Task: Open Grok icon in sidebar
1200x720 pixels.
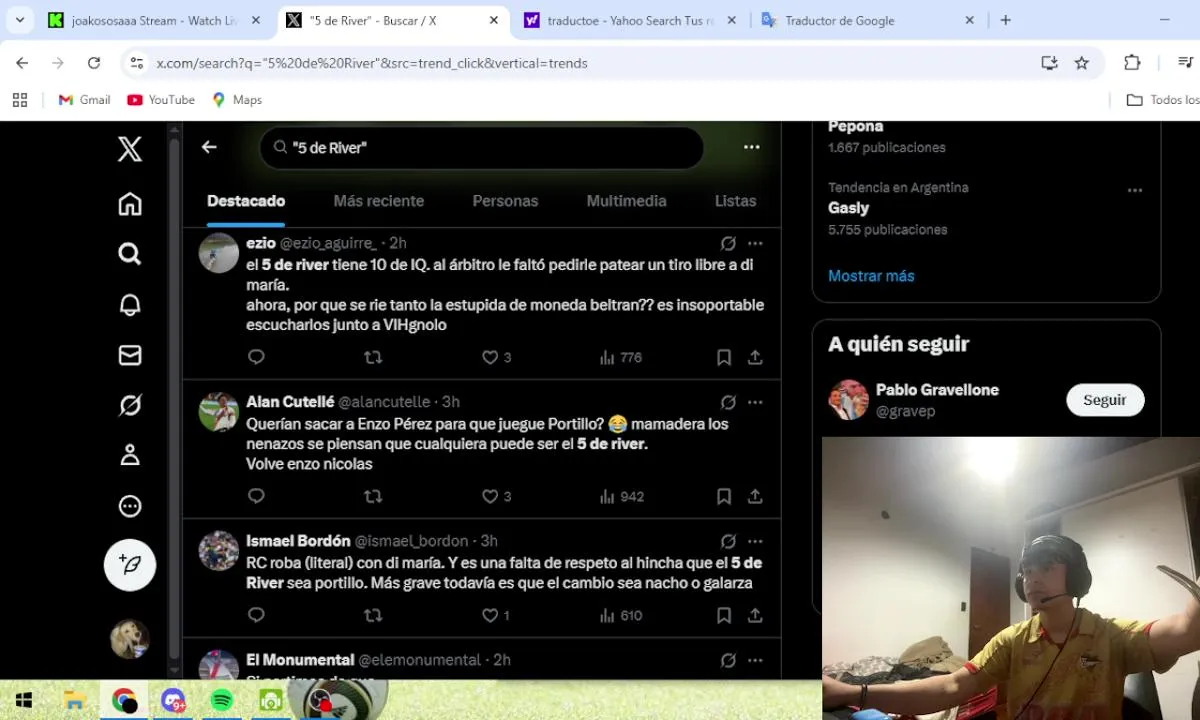Action: coord(130,405)
